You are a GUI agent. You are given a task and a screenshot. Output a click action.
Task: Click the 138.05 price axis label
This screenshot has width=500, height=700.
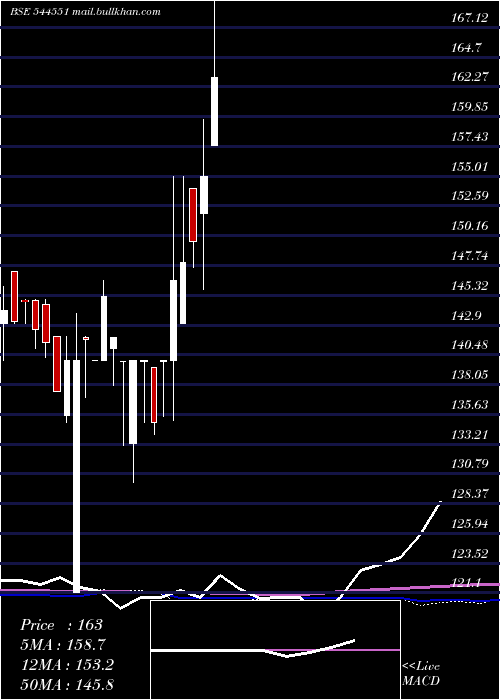[x=469, y=375]
